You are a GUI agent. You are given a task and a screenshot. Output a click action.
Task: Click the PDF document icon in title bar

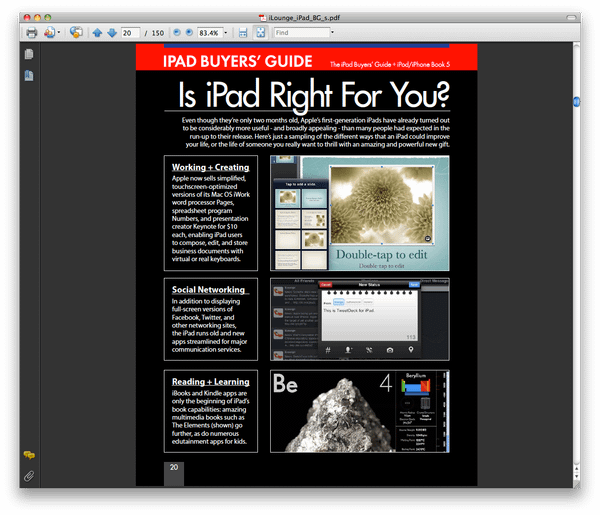pos(262,18)
